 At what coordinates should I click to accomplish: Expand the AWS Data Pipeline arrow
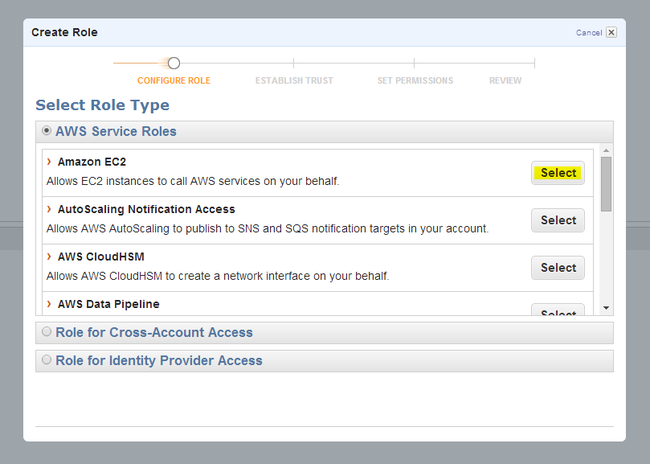(49, 303)
